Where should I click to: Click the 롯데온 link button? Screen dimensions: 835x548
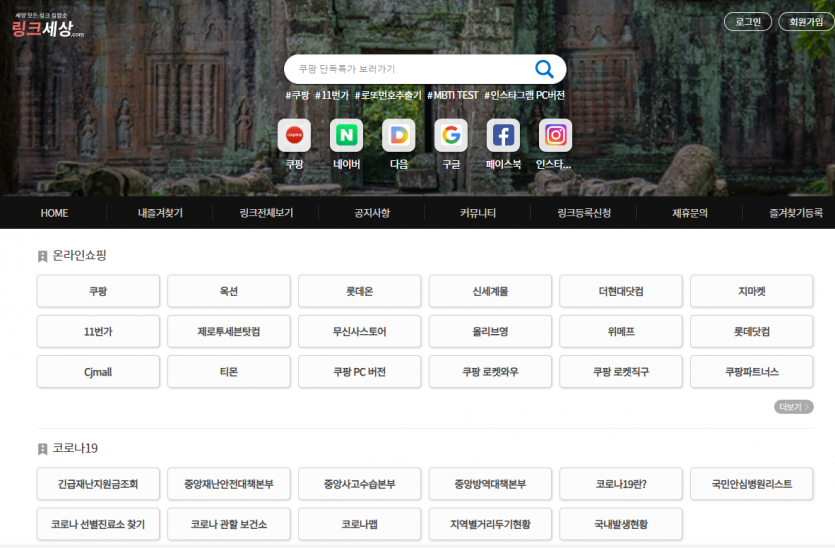tap(359, 291)
